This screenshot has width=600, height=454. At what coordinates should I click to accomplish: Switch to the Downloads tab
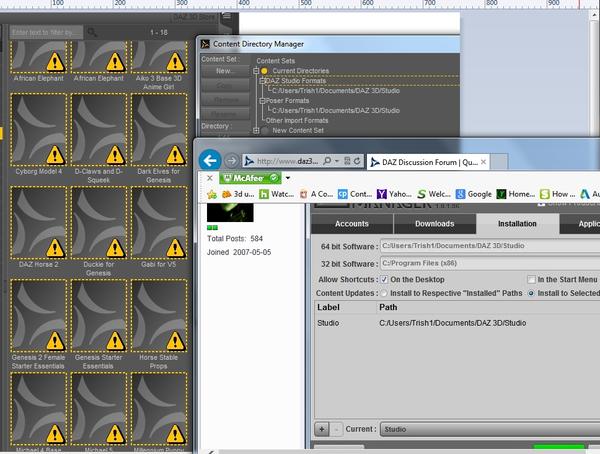(435, 224)
